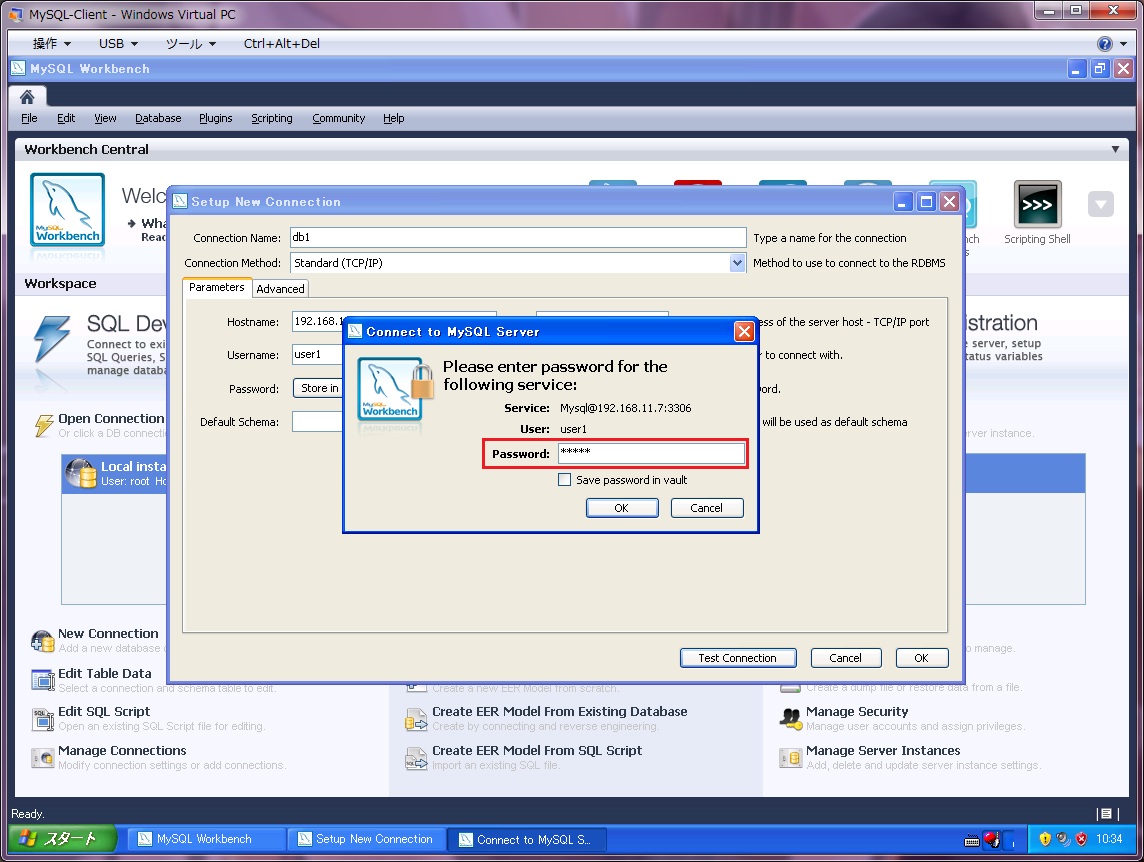The height and width of the screenshot is (862, 1144).
Task: Click the Connection Name field containing db1
Action: pyautogui.click(x=518, y=237)
